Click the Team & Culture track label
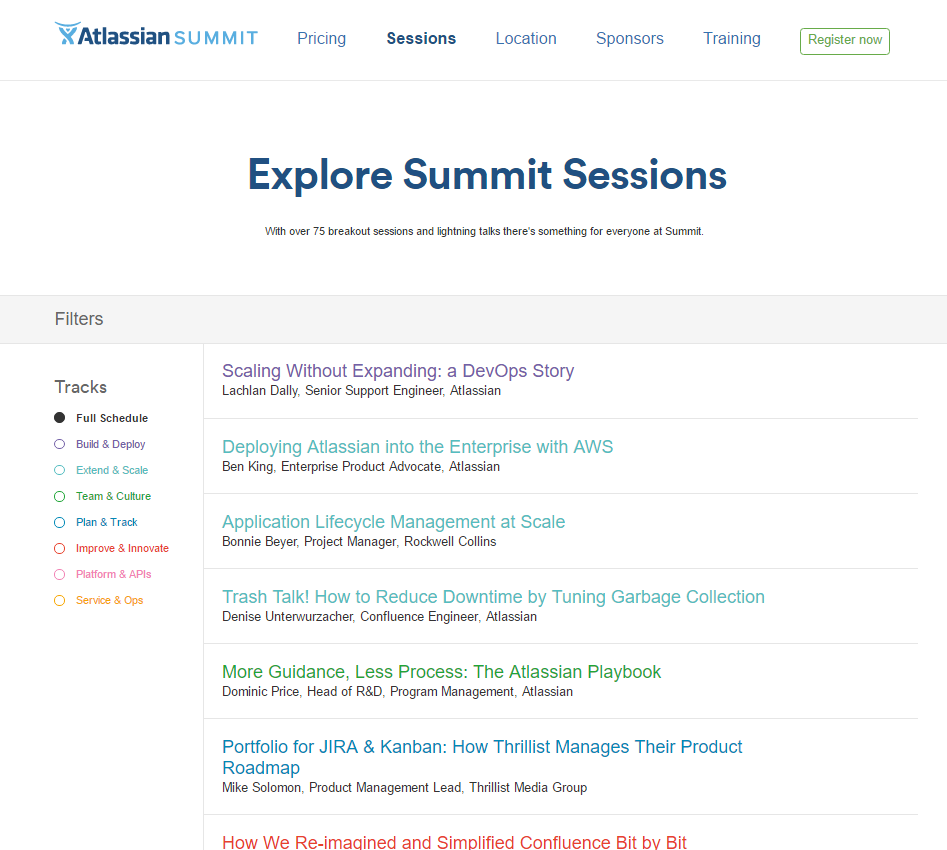Screen dimensions: 947x850 point(113,496)
